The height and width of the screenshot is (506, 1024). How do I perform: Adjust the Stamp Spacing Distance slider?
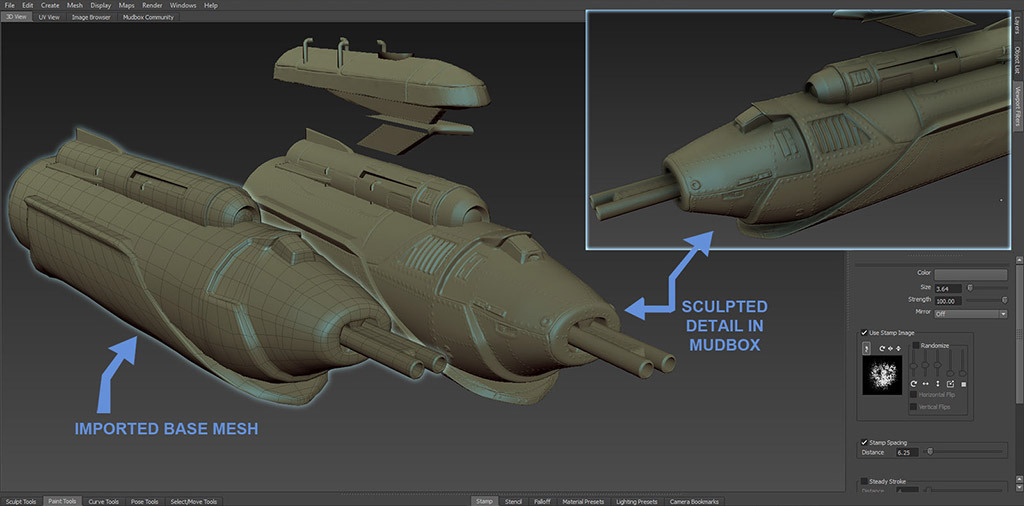[931, 451]
